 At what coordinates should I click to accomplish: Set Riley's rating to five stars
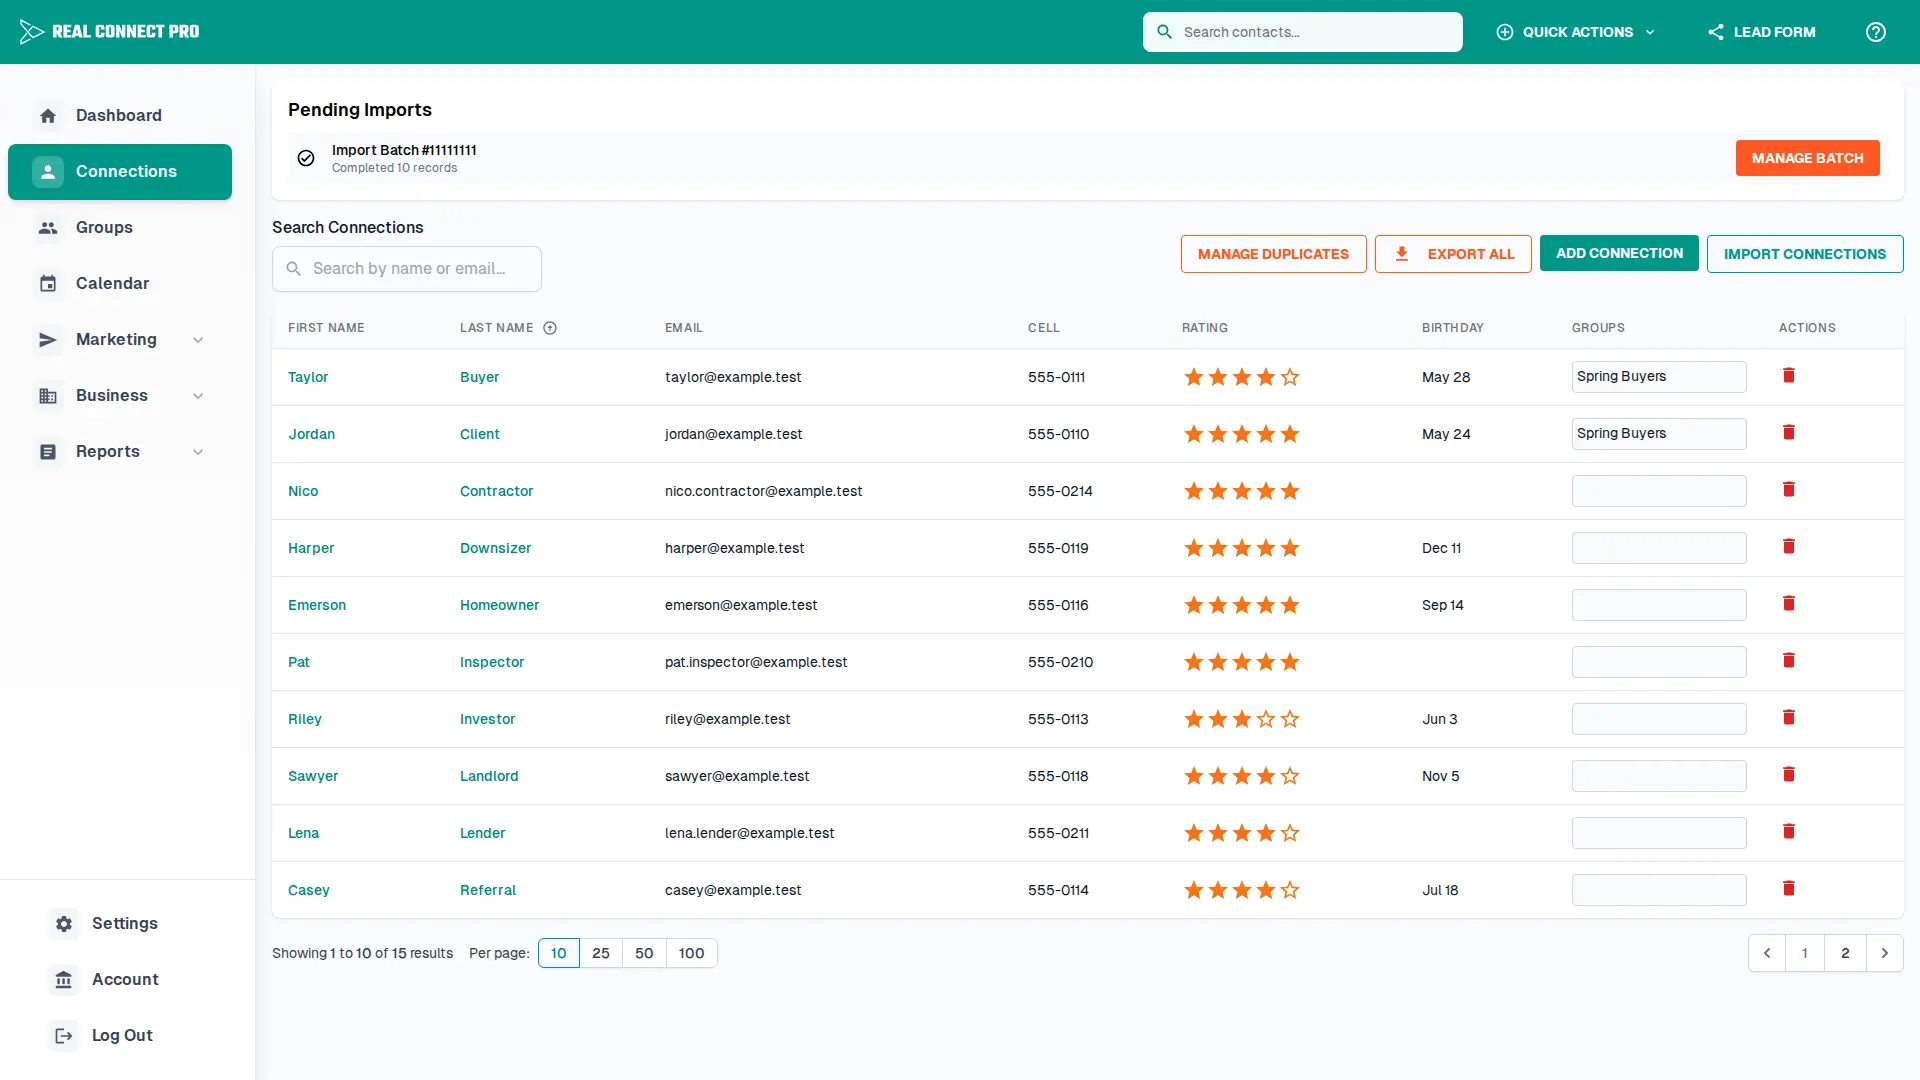pyautogui.click(x=1290, y=719)
